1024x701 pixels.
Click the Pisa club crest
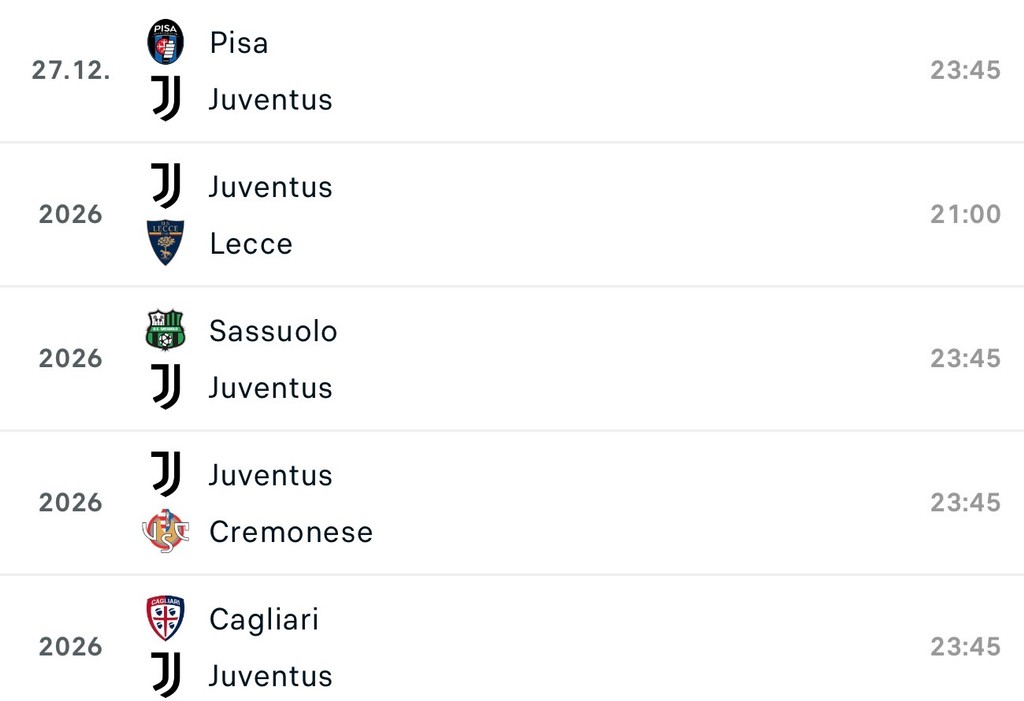point(166,42)
